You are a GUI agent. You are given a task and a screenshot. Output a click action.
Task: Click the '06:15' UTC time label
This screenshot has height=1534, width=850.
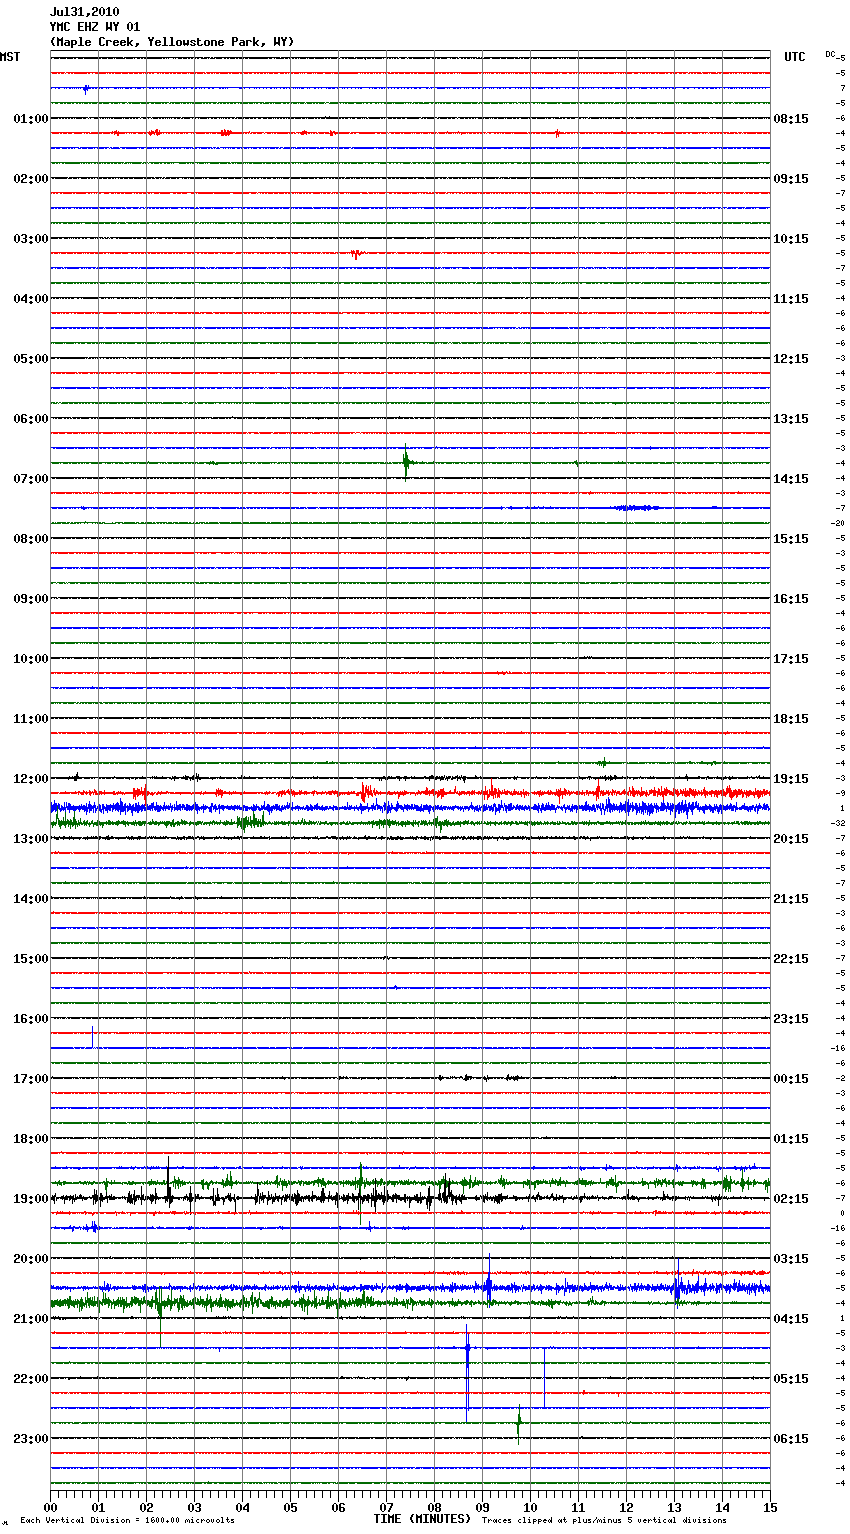coord(791,1439)
